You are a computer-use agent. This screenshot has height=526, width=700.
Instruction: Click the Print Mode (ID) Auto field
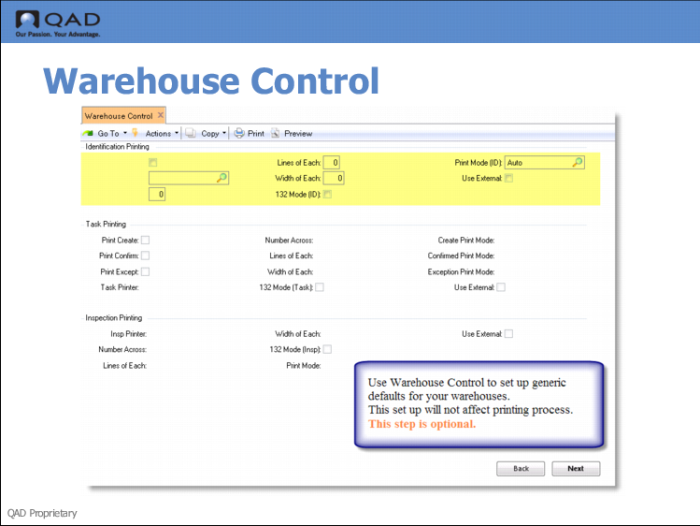pyautogui.click(x=545, y=163)
